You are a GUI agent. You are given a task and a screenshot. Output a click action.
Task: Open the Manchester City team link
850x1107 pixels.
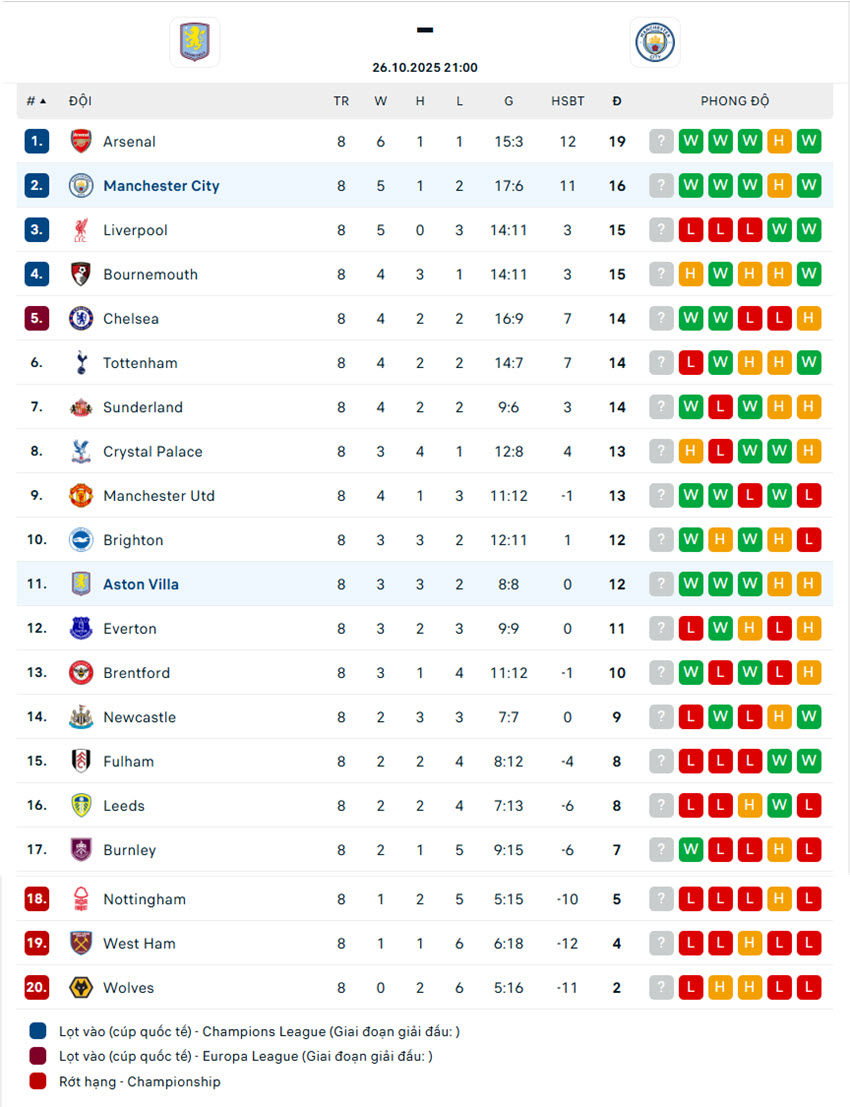click(x=161, y=186)
